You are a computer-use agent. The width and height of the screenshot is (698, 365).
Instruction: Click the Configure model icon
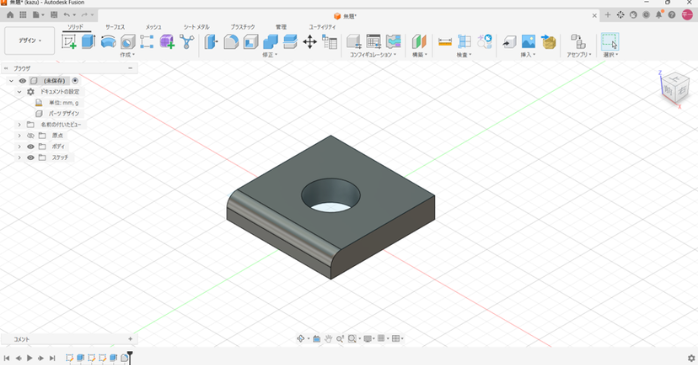click(x=354, y=42)
